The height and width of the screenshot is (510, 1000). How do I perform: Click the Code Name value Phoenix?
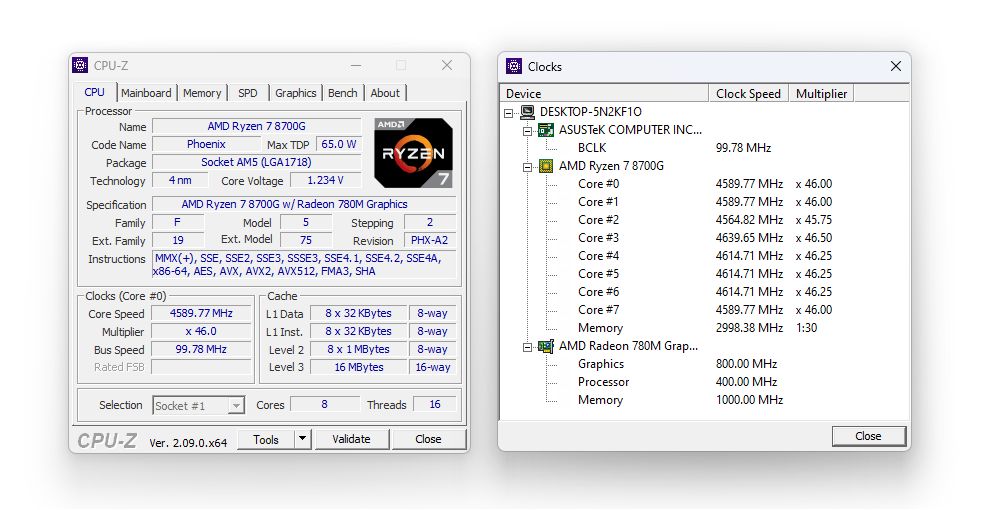point(206,144)
